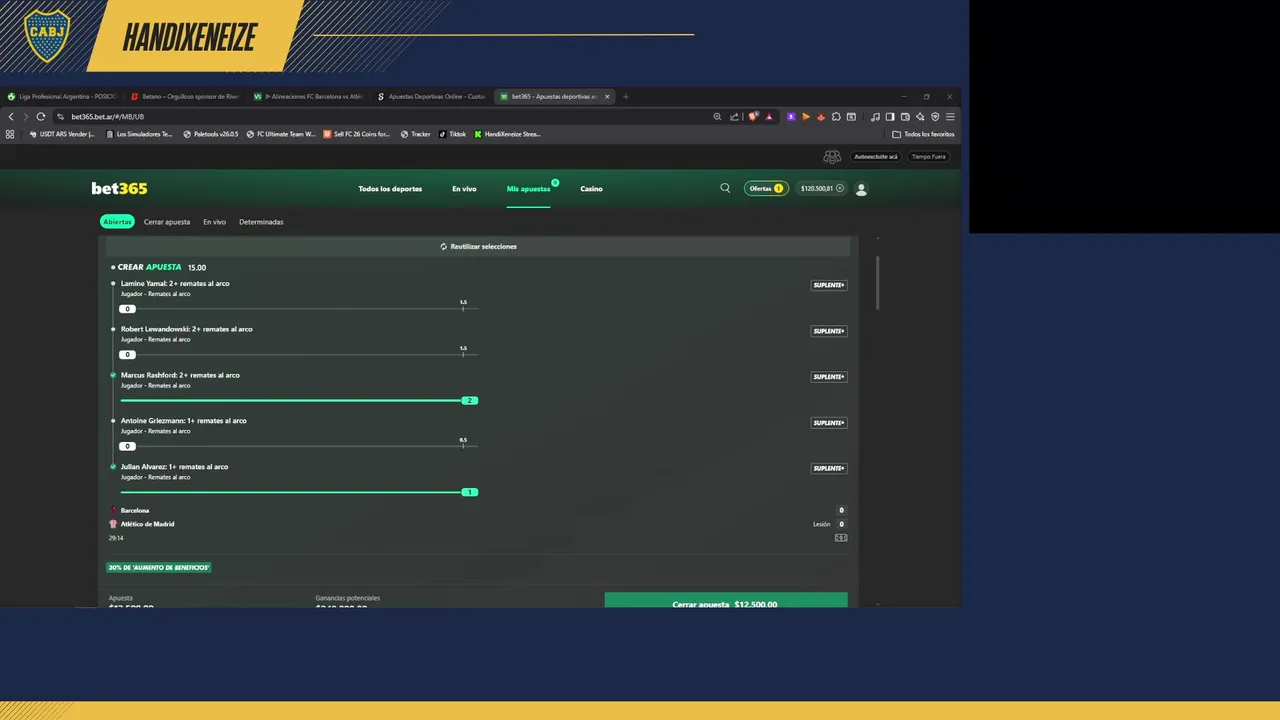Open Todos los deportes menu
Viewport: 1280px width, 720px height.
point(390,189)
